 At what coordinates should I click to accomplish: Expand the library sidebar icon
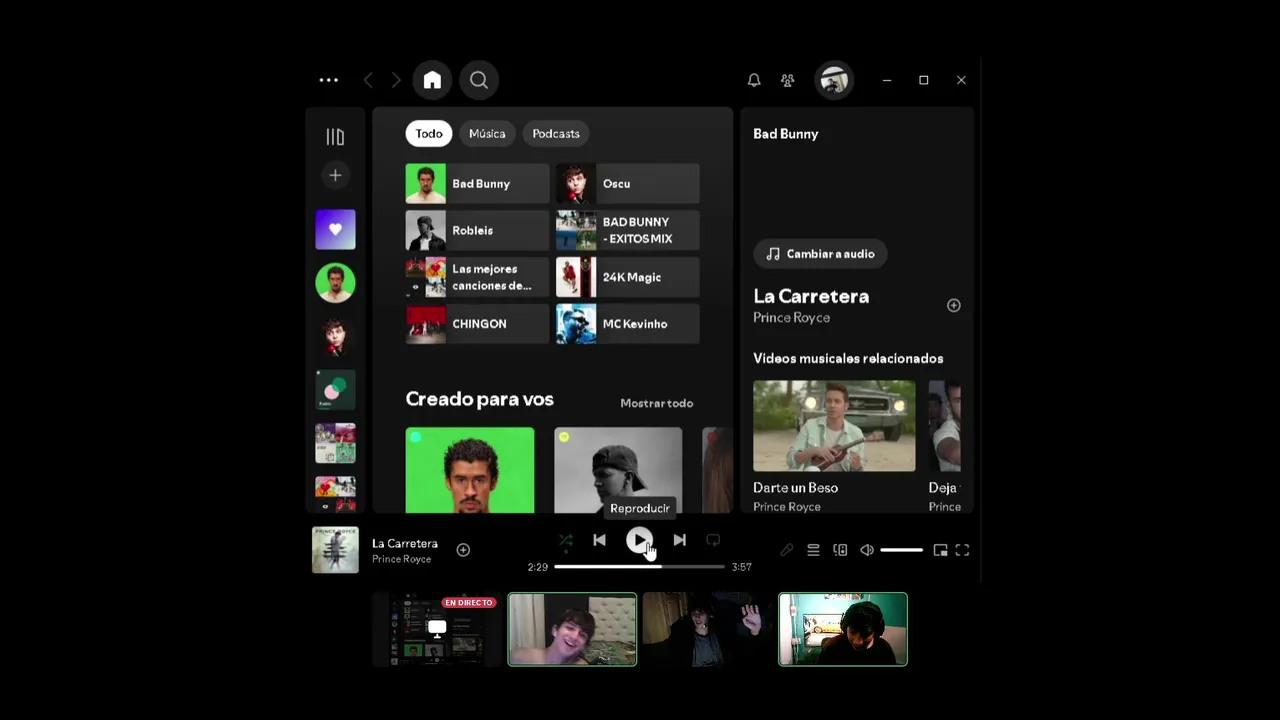(x=335, y=137)
